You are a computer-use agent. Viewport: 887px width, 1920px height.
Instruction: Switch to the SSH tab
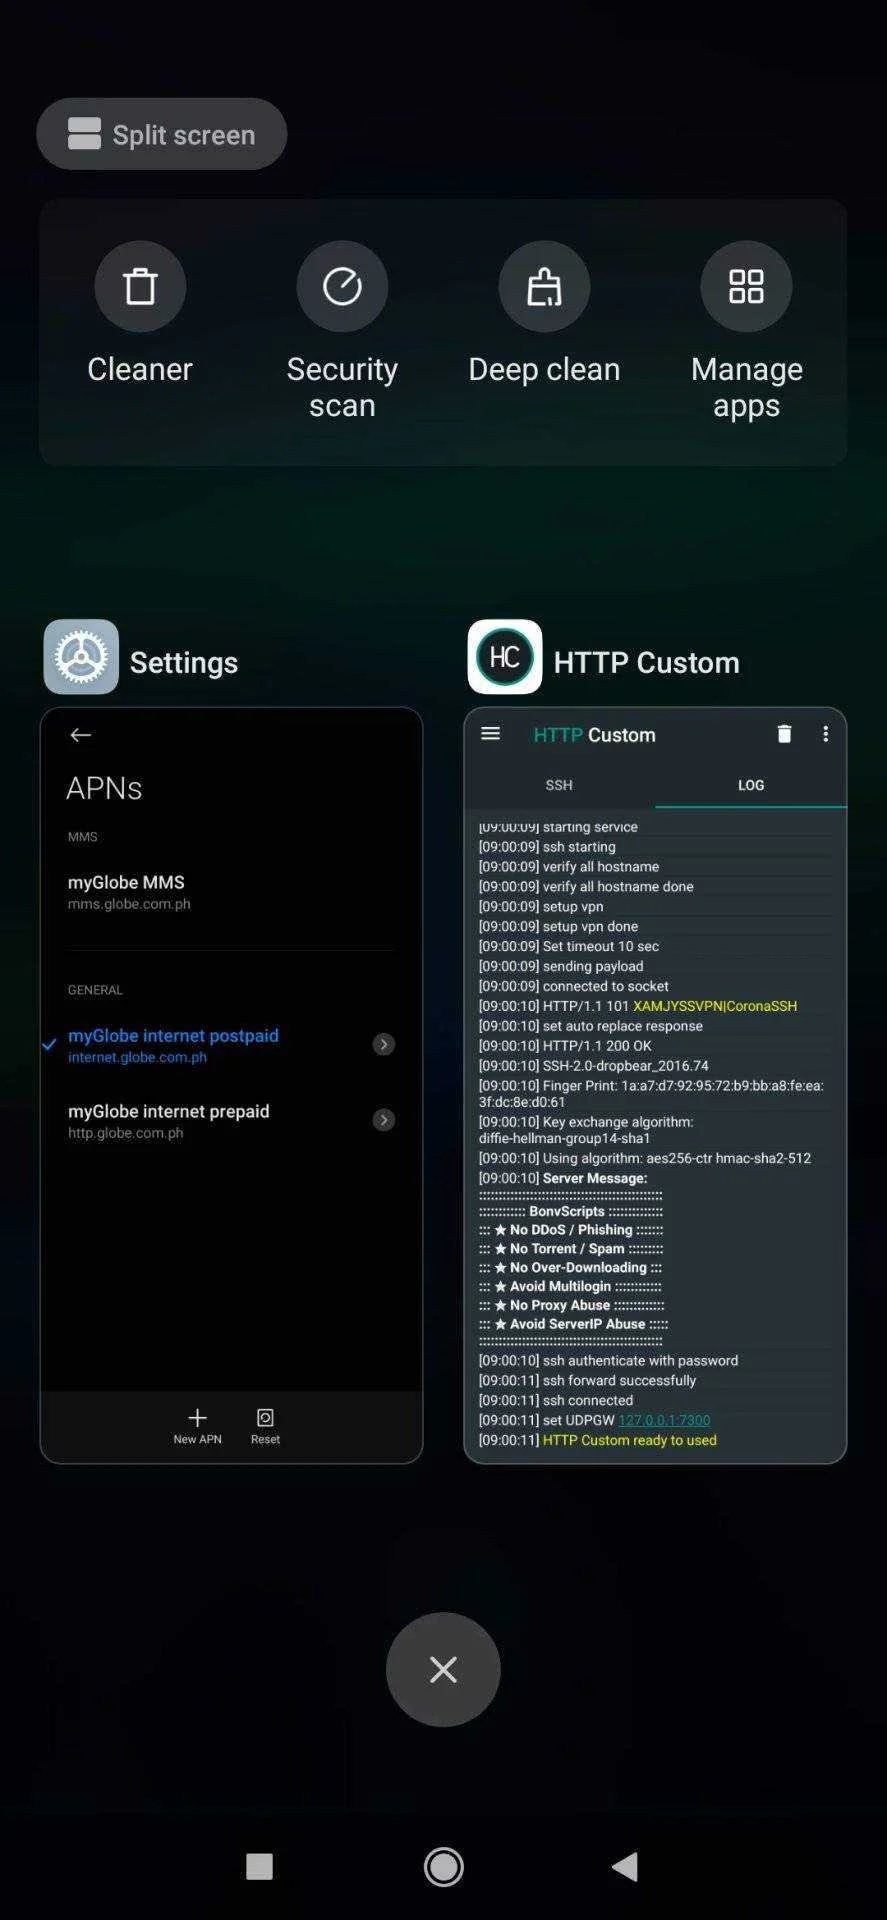click(559, 785)
